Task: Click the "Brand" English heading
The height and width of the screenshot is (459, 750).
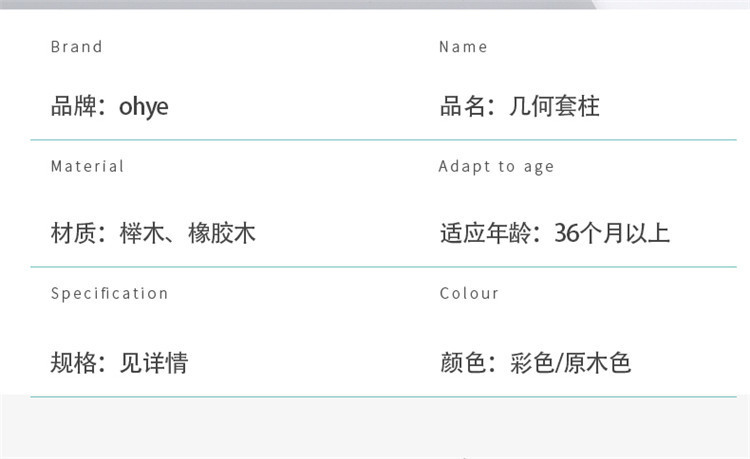Action: [x=77, y=47]
